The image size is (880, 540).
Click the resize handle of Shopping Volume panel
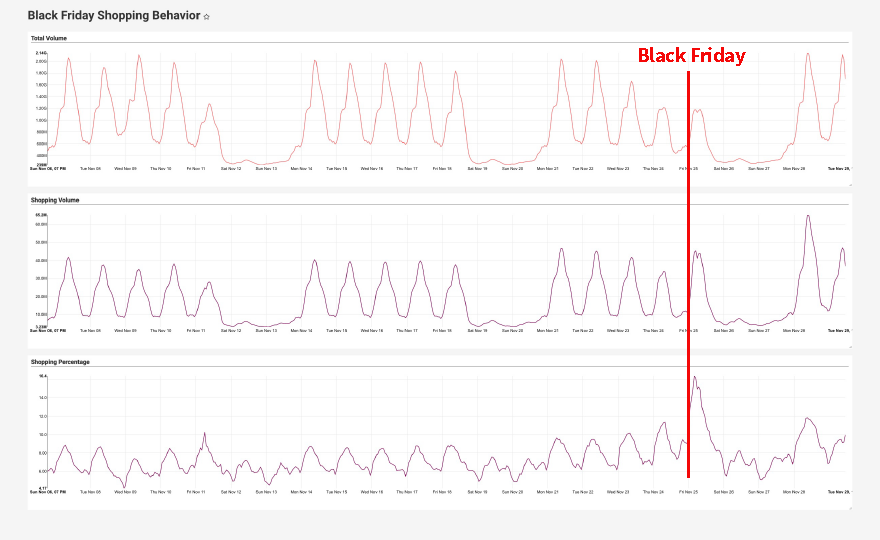pyautogui.click(x=849, y=345)
